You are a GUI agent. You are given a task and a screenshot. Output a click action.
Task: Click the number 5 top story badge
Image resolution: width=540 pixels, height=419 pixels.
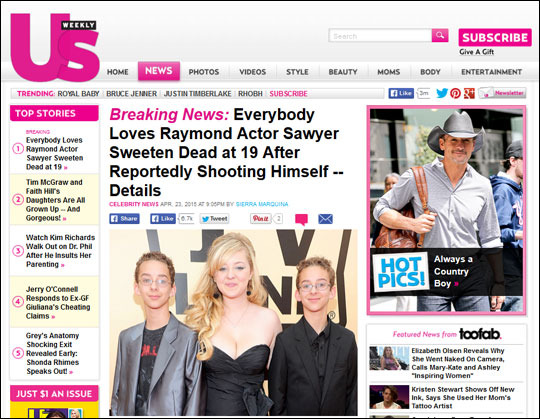(18, 353)
